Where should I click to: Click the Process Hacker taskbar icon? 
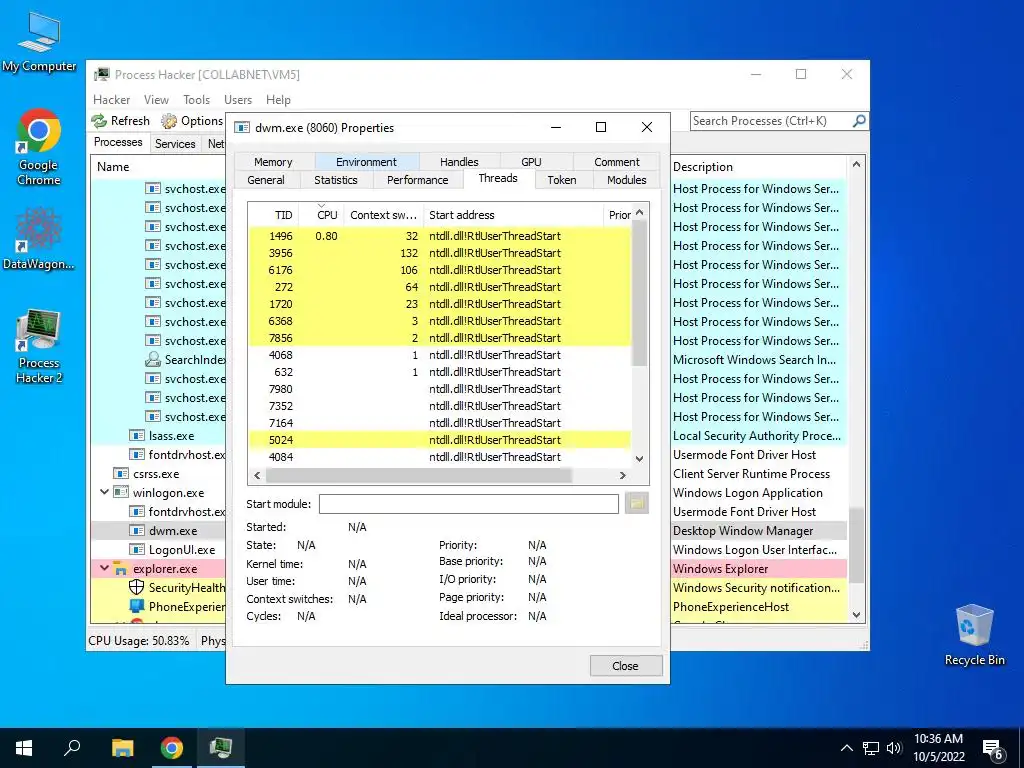coord(221,748)
